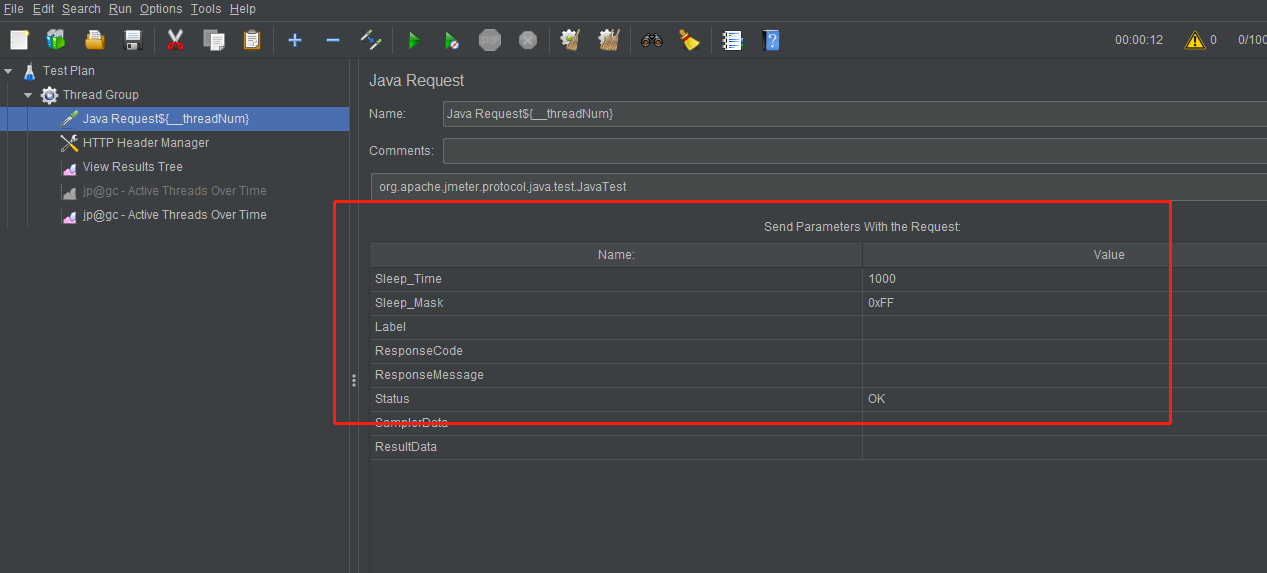Click the Copy icon in toolbar
Viewport: 1267px width, 573px height.
click(x=214, y=40)
